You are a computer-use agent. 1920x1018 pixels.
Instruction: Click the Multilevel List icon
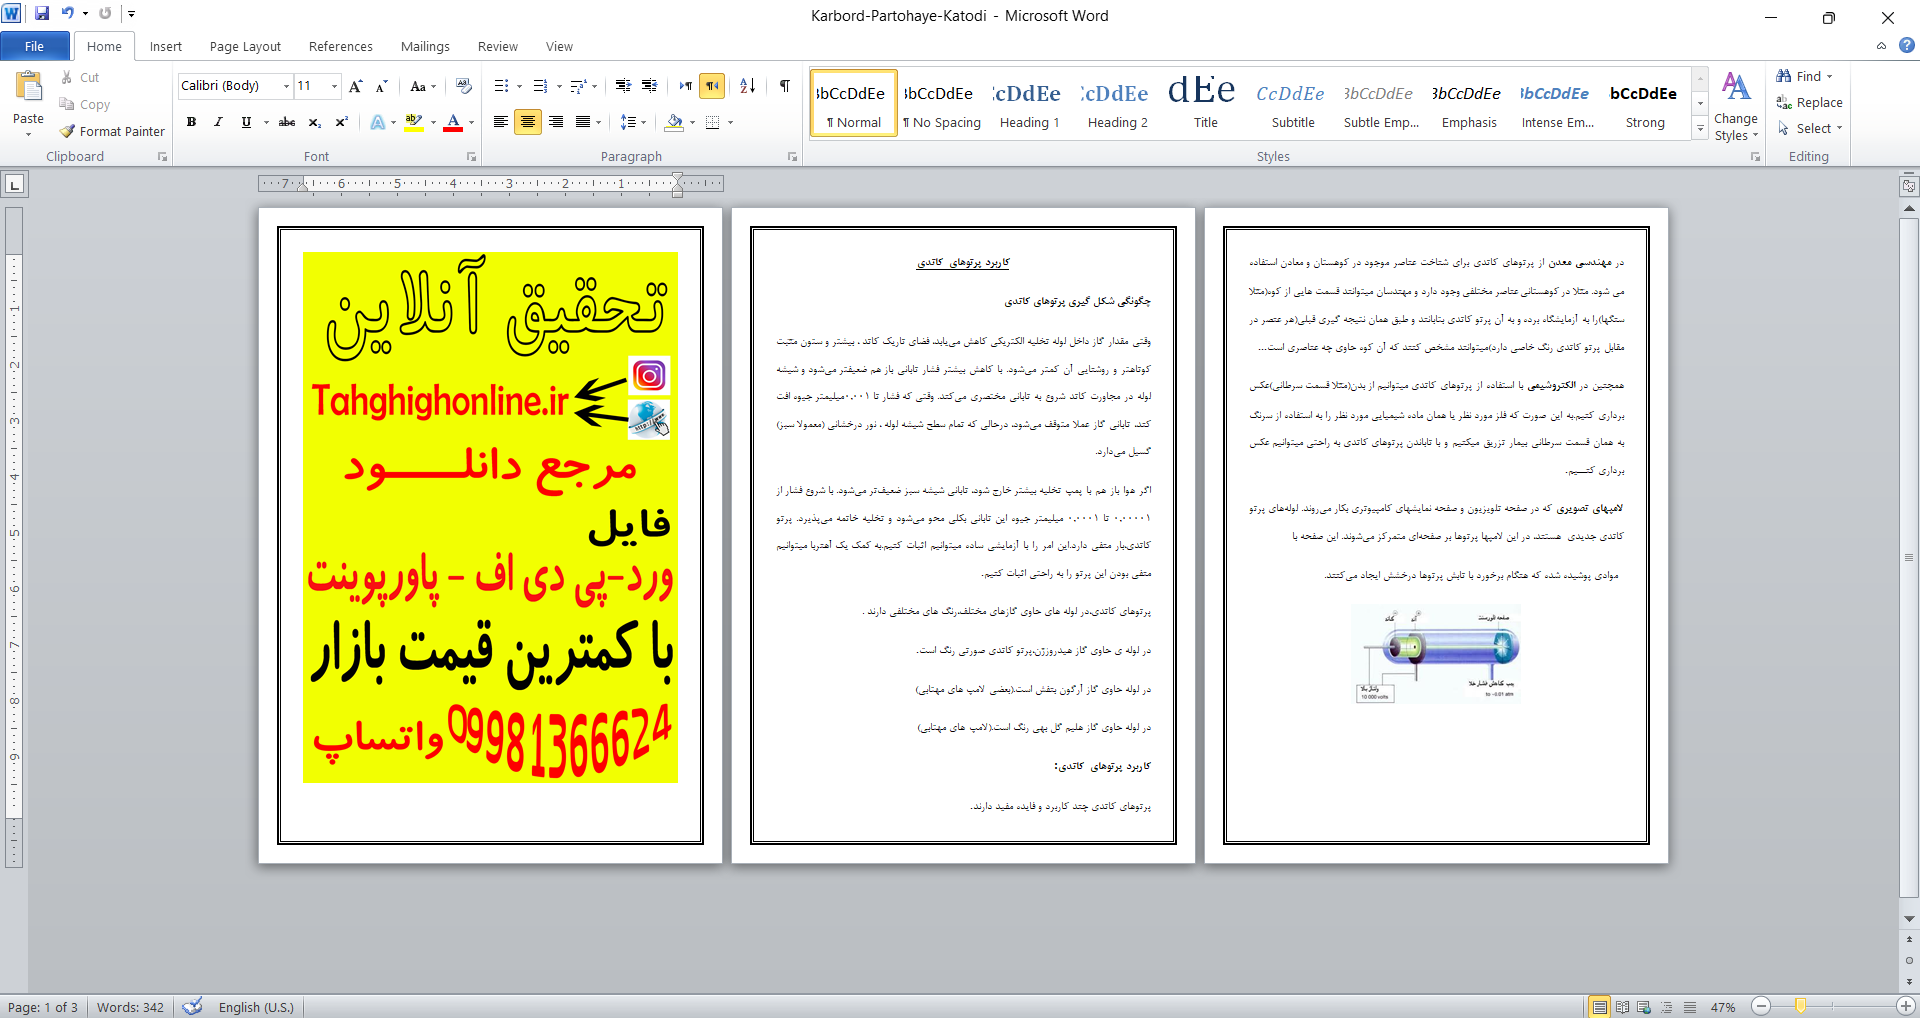point(578,86)
